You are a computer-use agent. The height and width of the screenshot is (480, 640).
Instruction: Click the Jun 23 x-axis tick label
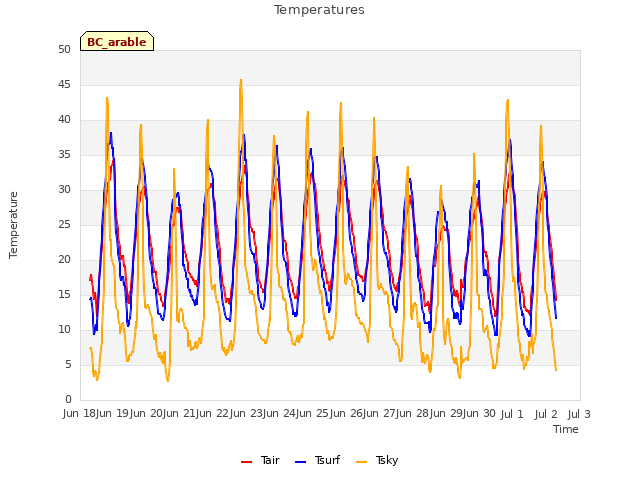tap(247, 414)
